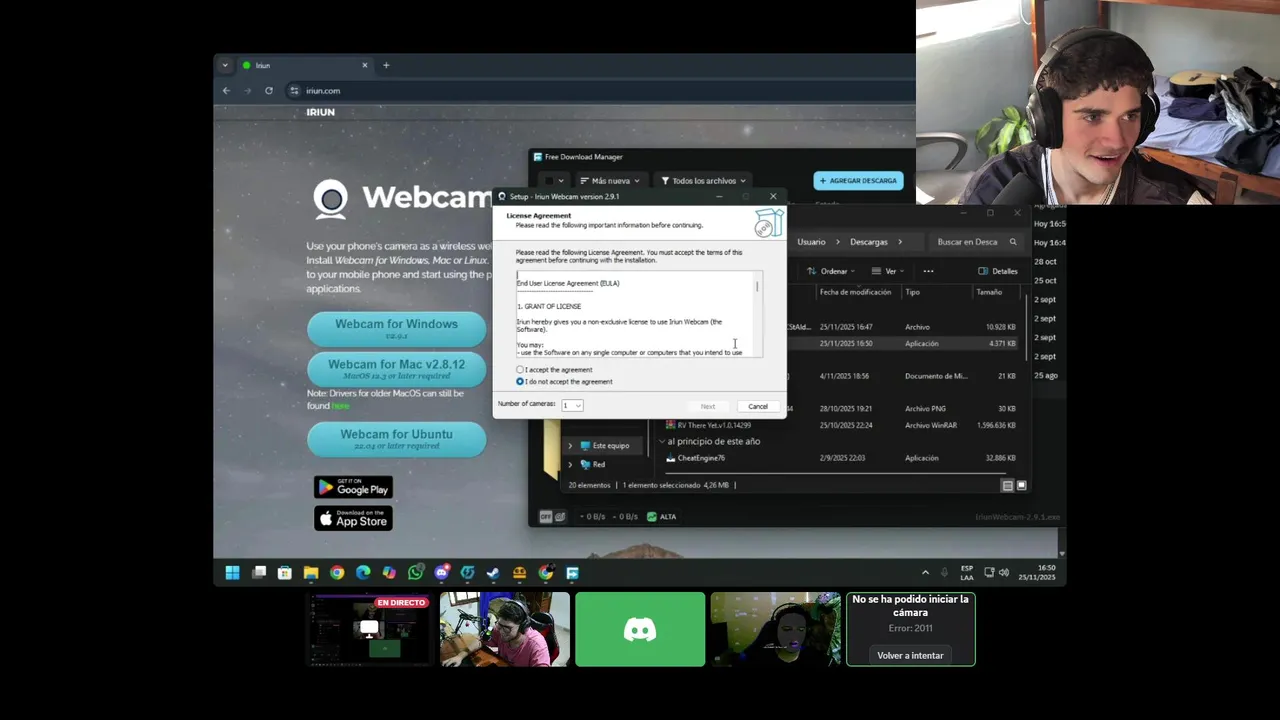Open the 'Todos los archivos' filter dropdown
The image size is (1280, 720).
pos(704,181)
